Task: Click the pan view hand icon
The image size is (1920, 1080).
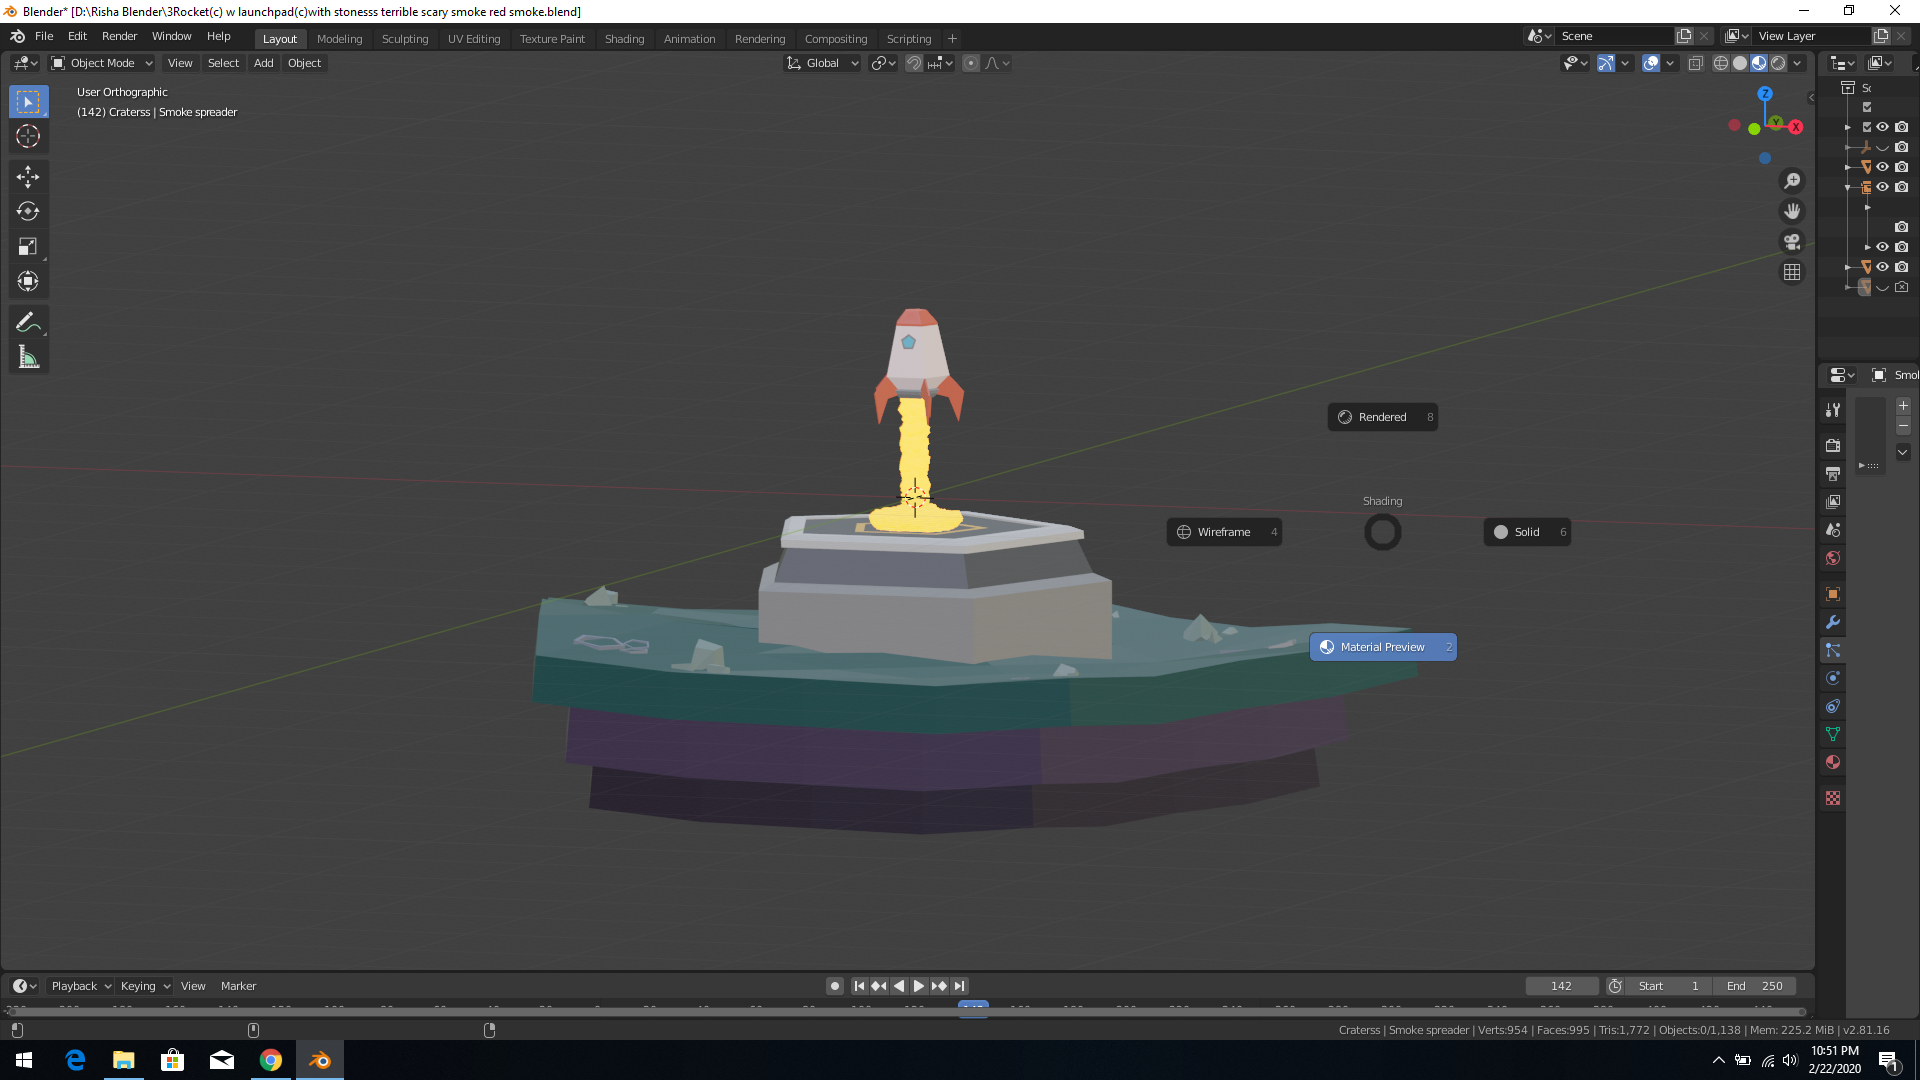Action: click(x=1792, y=211)
